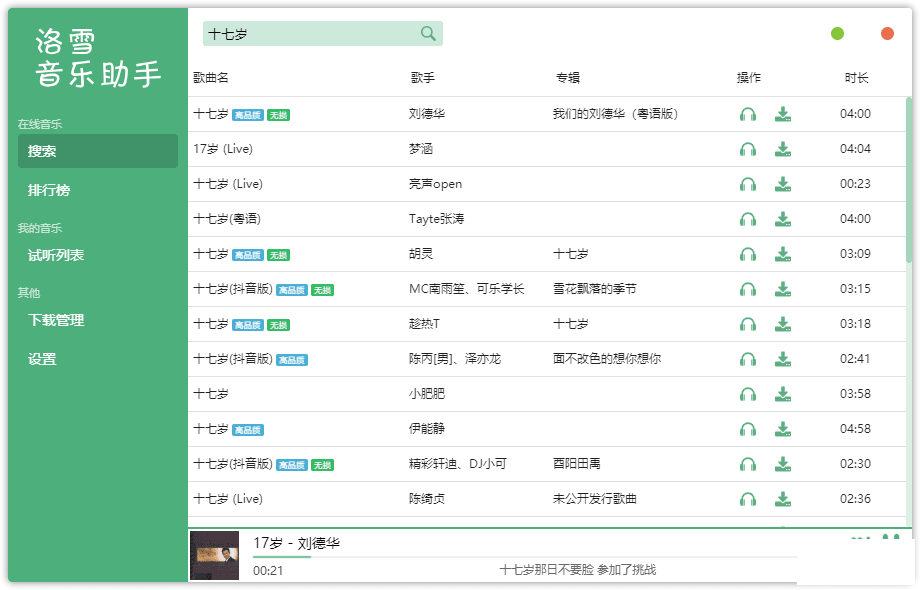Listen to 十七岁 by 小肥肥
Viewport: 920px width, 590px height.
tap(747, 395)
